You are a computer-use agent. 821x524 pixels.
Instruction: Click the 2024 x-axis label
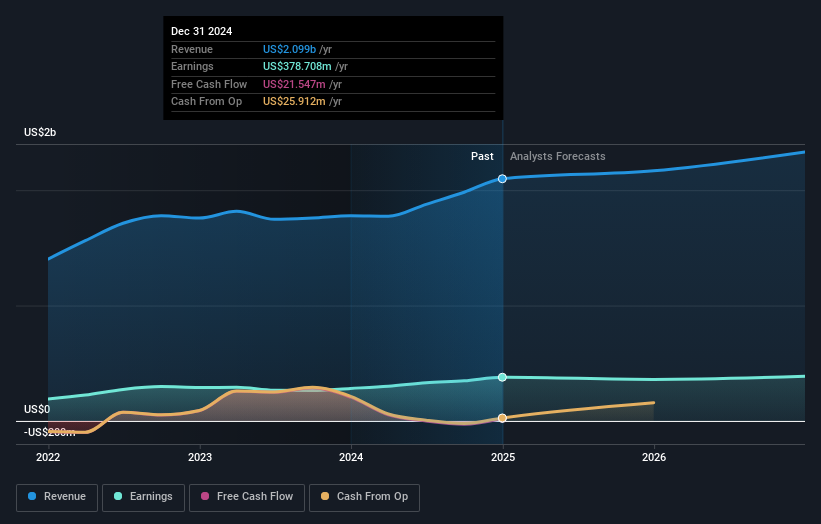(x=351, y=457)
